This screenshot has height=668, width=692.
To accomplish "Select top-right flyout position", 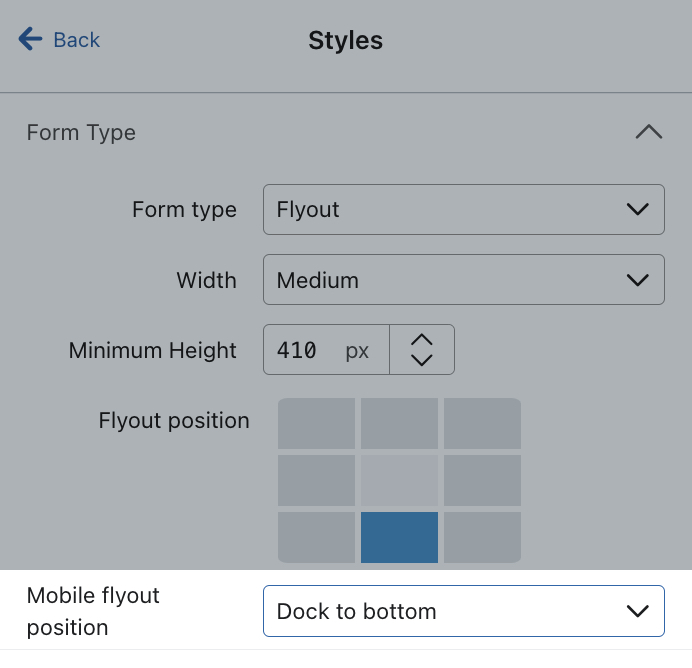I will [482, 424].
